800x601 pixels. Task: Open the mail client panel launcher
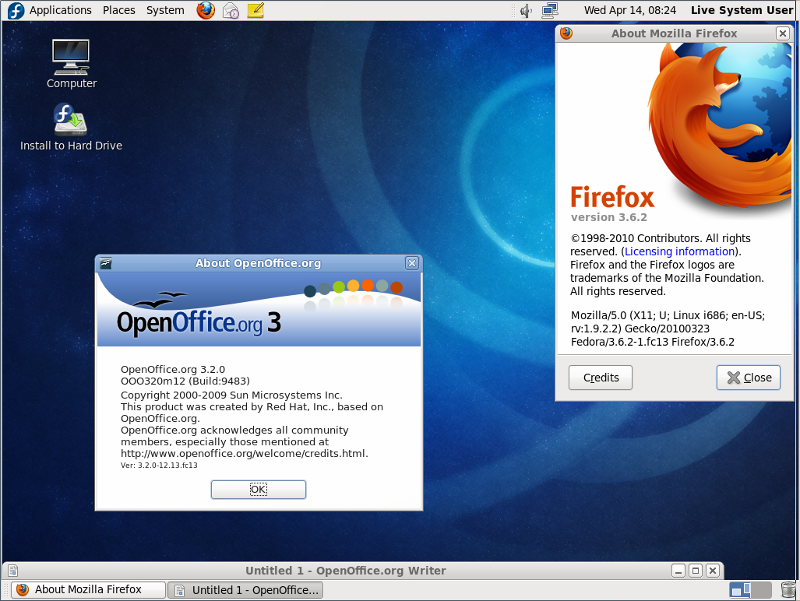[x=231, y=10]
